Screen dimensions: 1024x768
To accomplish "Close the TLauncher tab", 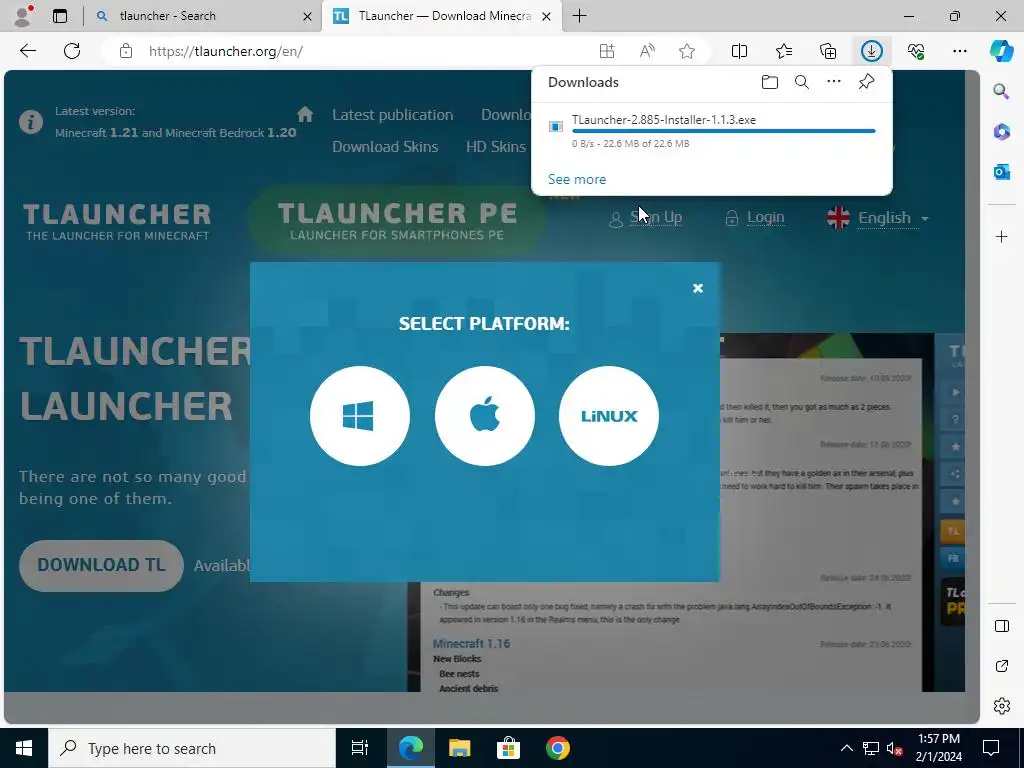I will coord(547,16).
